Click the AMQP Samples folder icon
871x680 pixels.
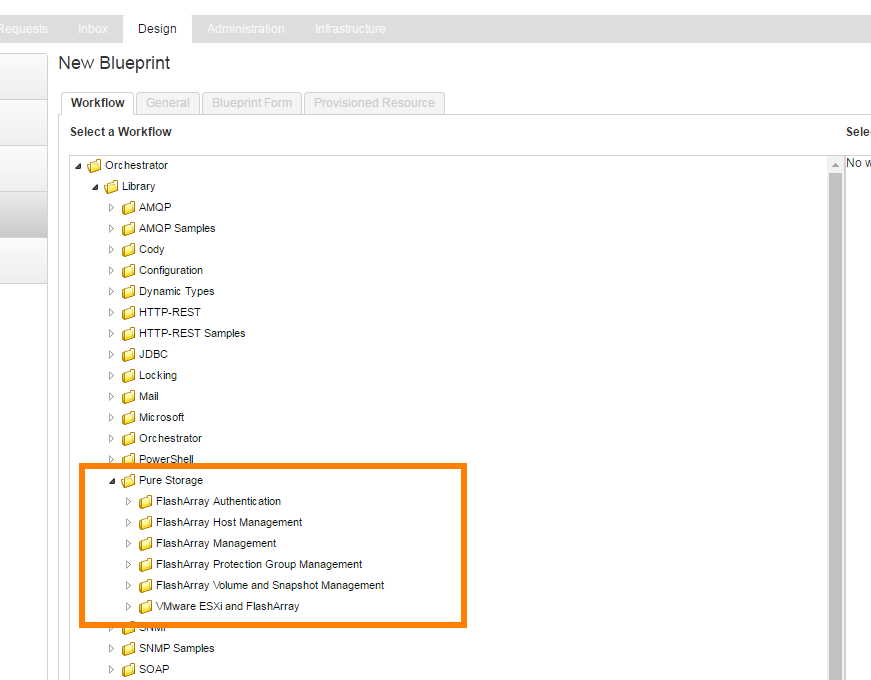click(x=128, y=228)
